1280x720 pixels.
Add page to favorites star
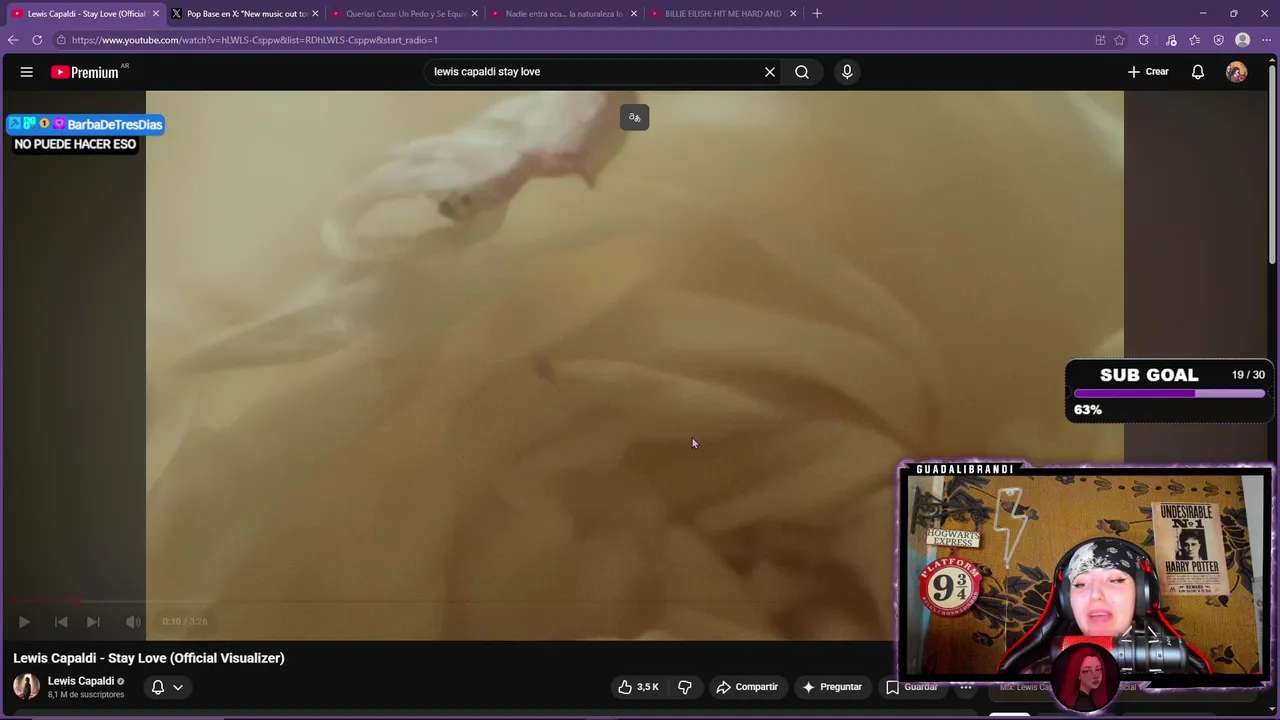pos(1120,40)
